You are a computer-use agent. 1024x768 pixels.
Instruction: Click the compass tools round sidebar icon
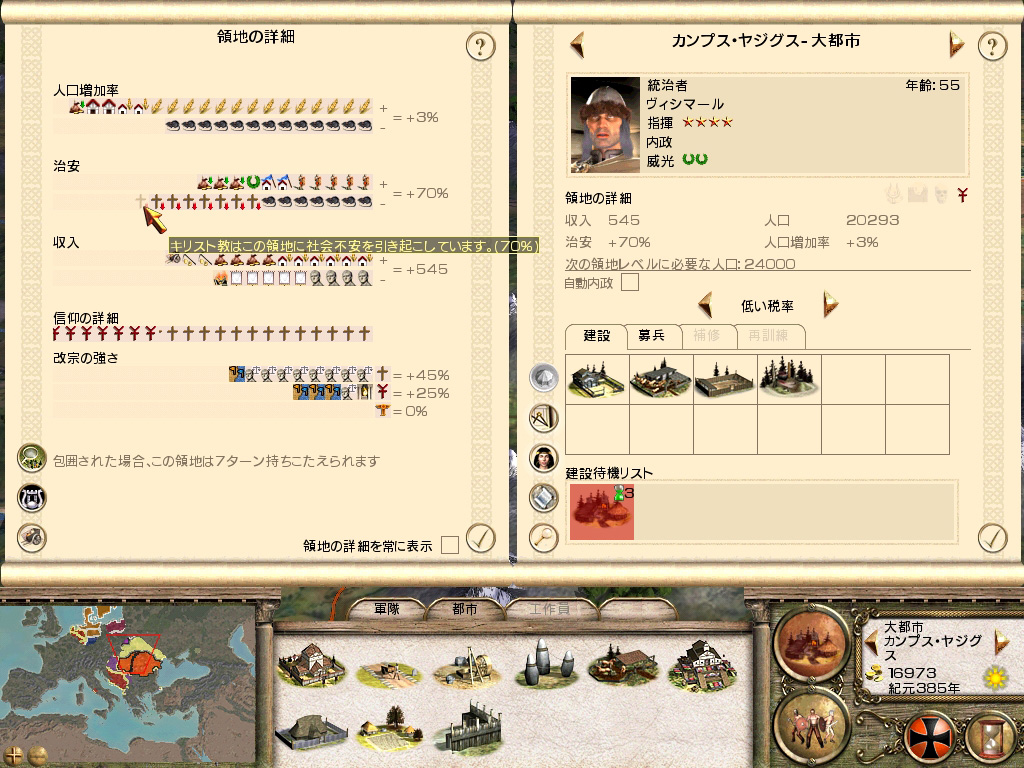[543, 418]
